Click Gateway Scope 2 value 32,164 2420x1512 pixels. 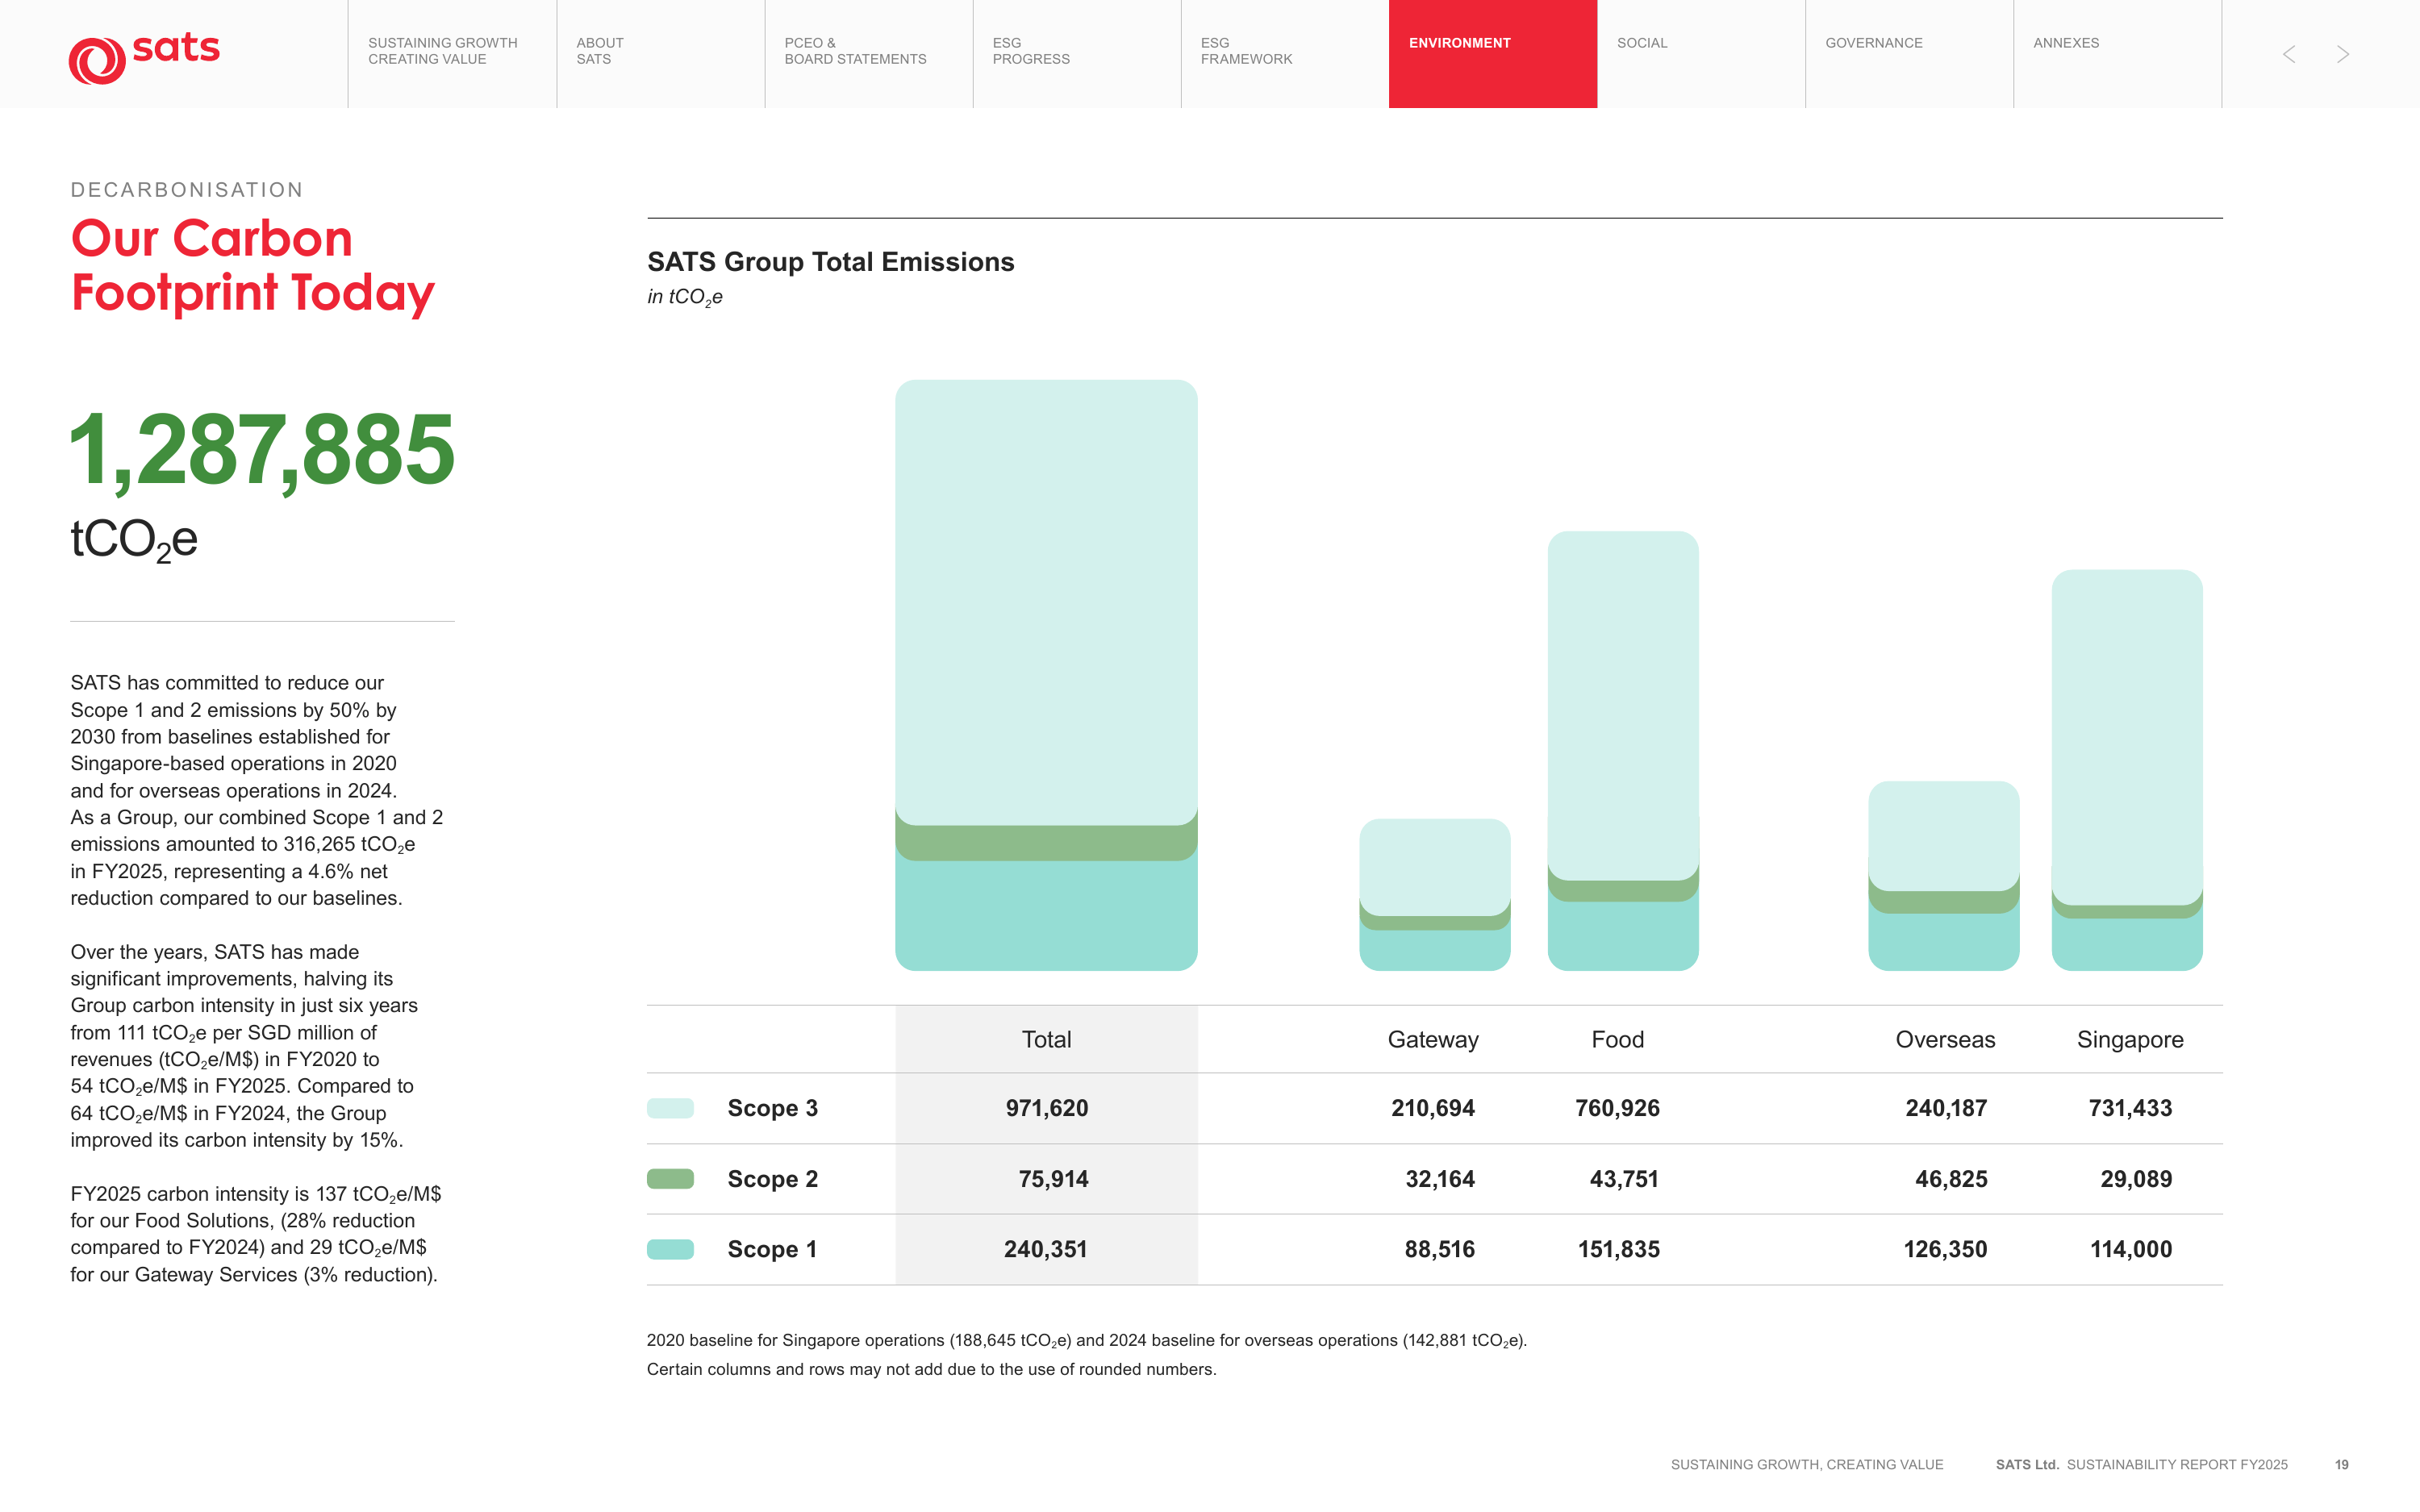pos(1440,1179)
